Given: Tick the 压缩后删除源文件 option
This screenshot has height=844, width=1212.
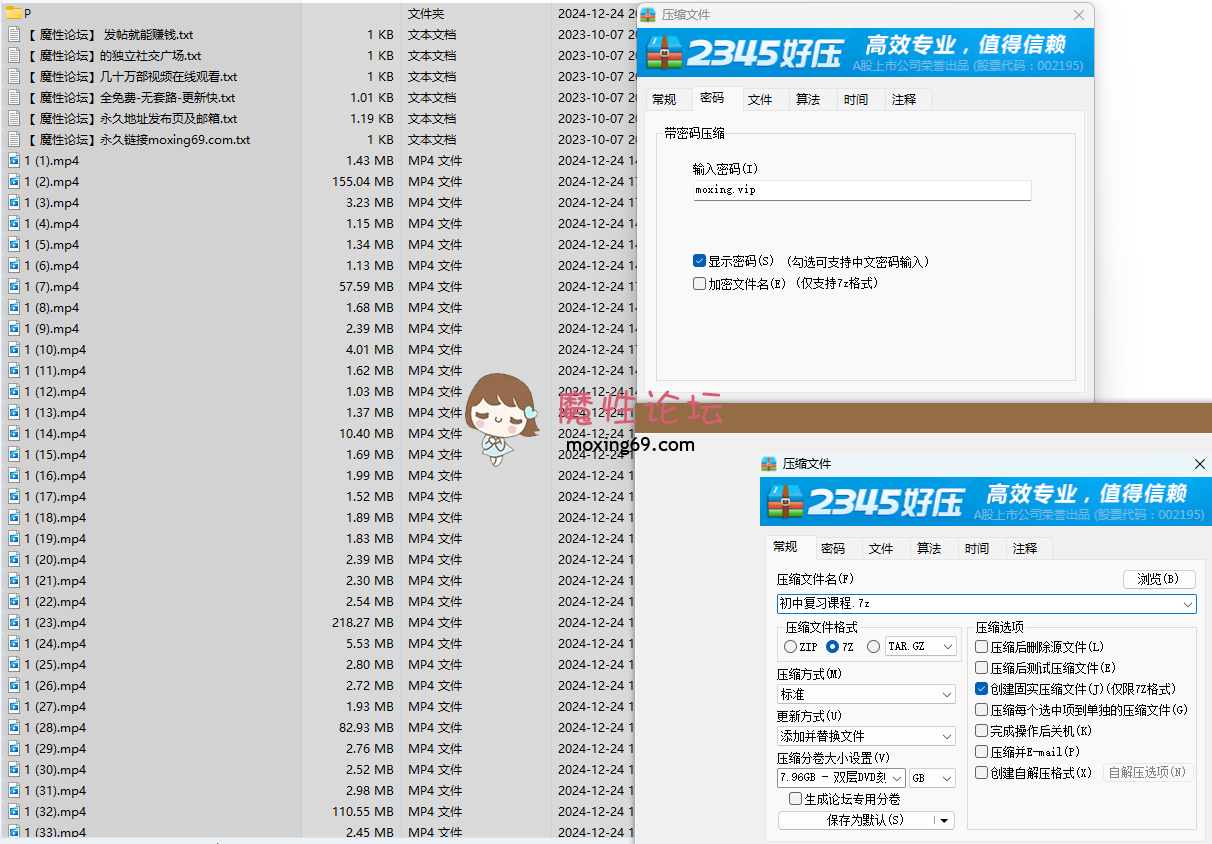Looking at the screenshot, I should pos(982,647).
